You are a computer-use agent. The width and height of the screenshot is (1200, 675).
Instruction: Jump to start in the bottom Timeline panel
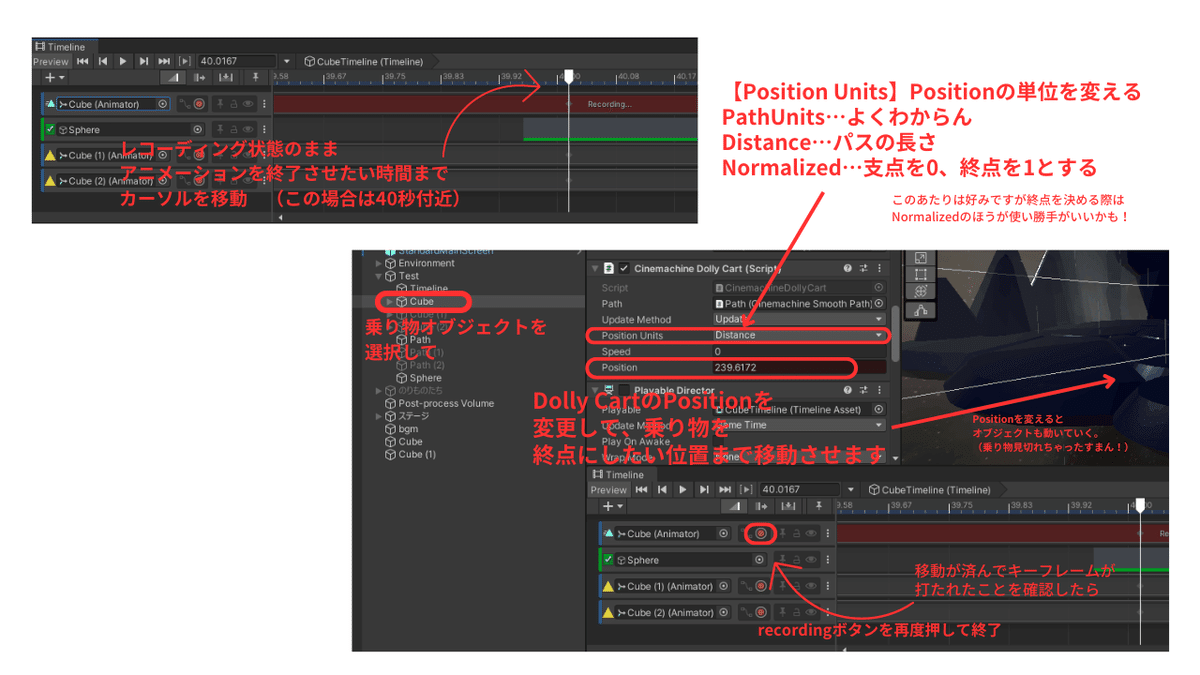tap(641, 489)
